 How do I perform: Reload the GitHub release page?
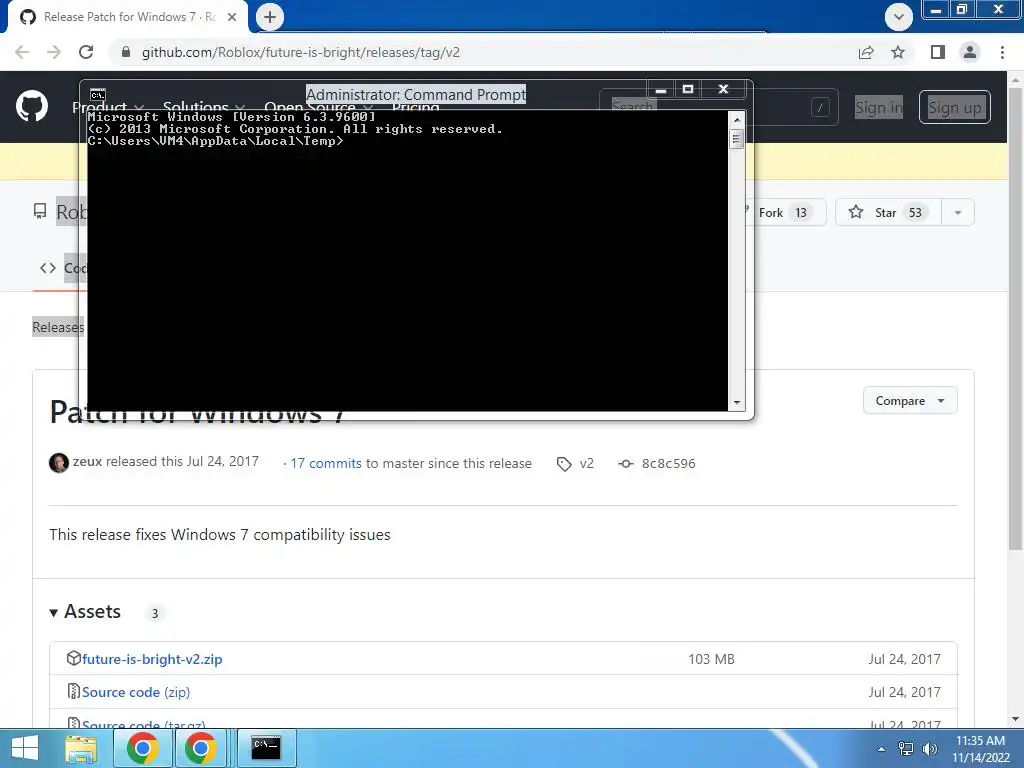(86, 52)
